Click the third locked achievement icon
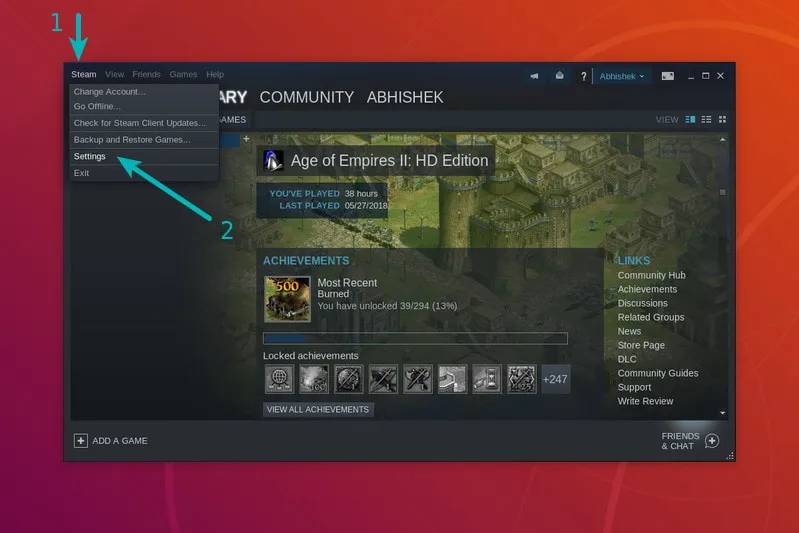This screenshot has width=799, height=533. click(349, 379)
